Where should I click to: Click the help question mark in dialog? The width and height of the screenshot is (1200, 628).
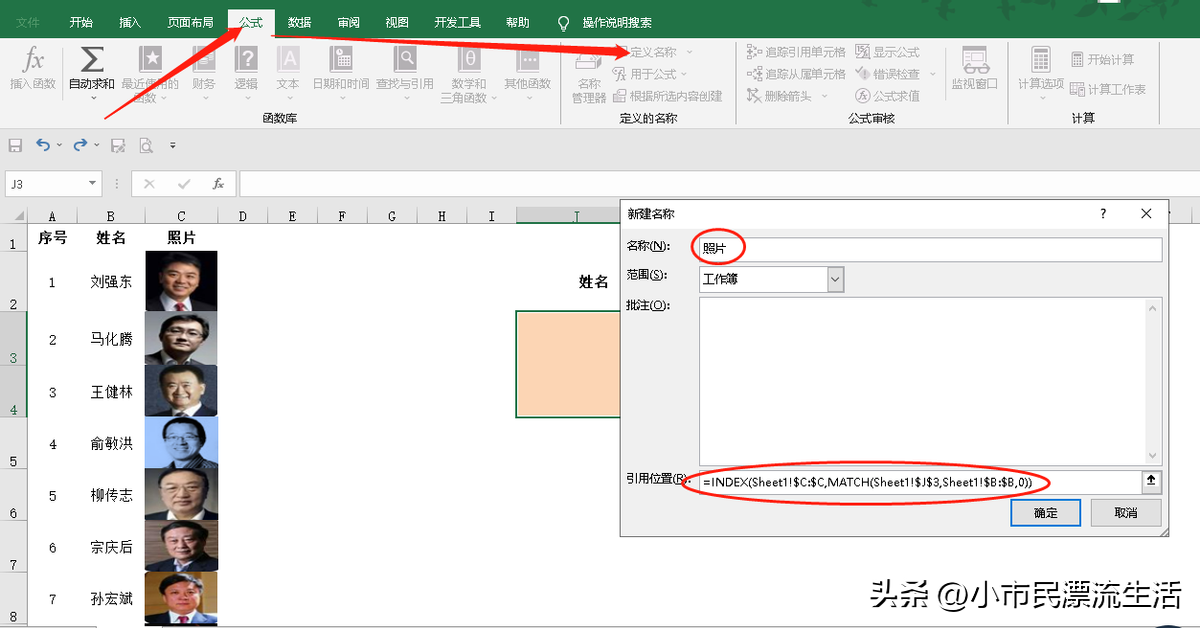1103,213
